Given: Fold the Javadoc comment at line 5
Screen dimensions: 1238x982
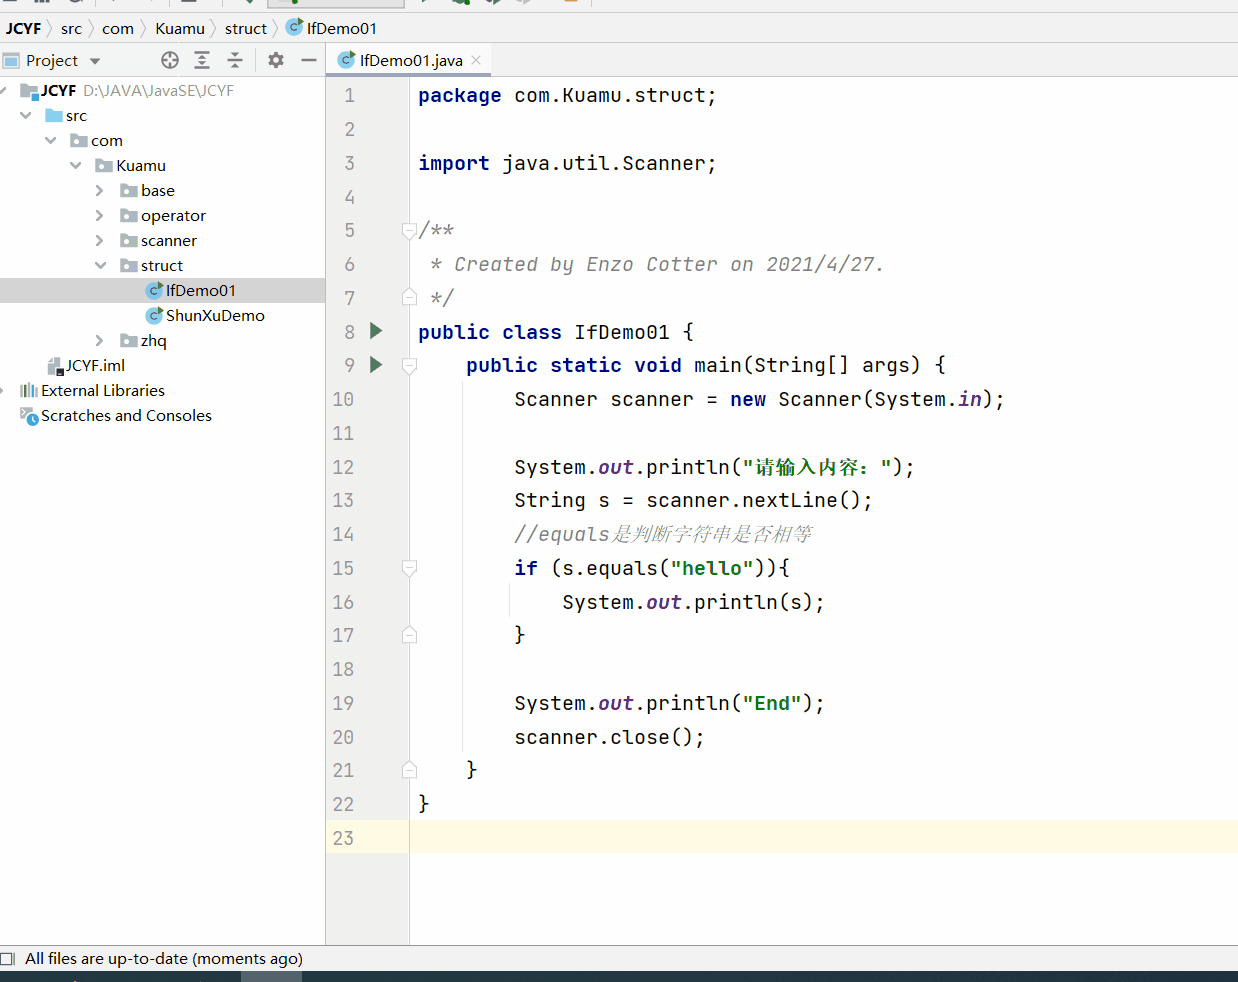Looking at the screenshot, I should point(409,231).
